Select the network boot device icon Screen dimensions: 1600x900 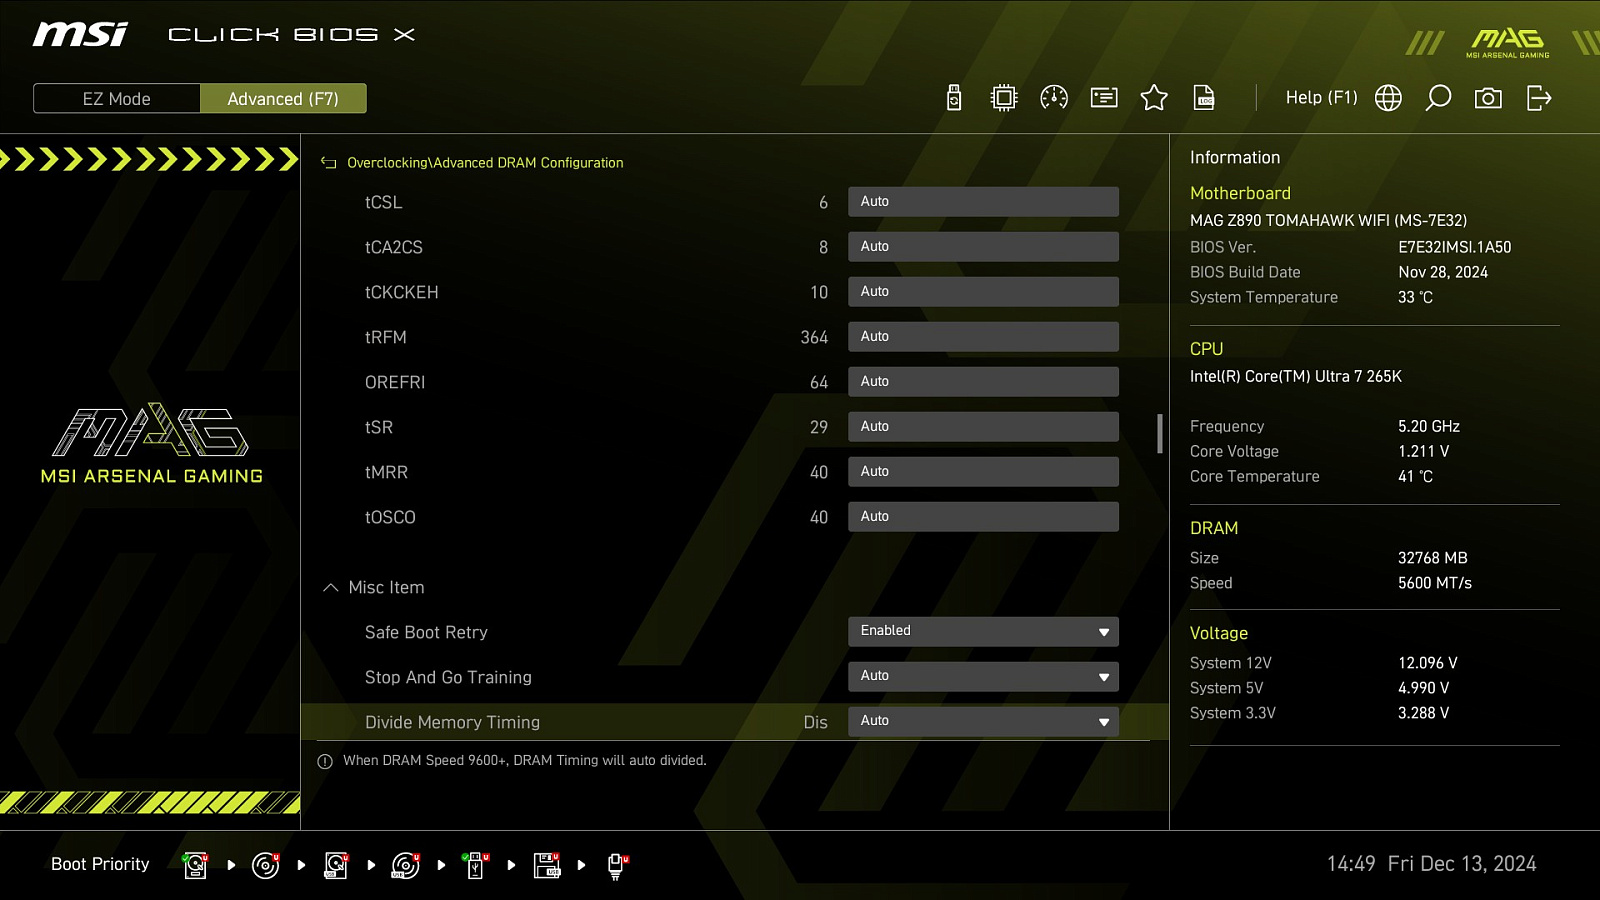(617, 866)
